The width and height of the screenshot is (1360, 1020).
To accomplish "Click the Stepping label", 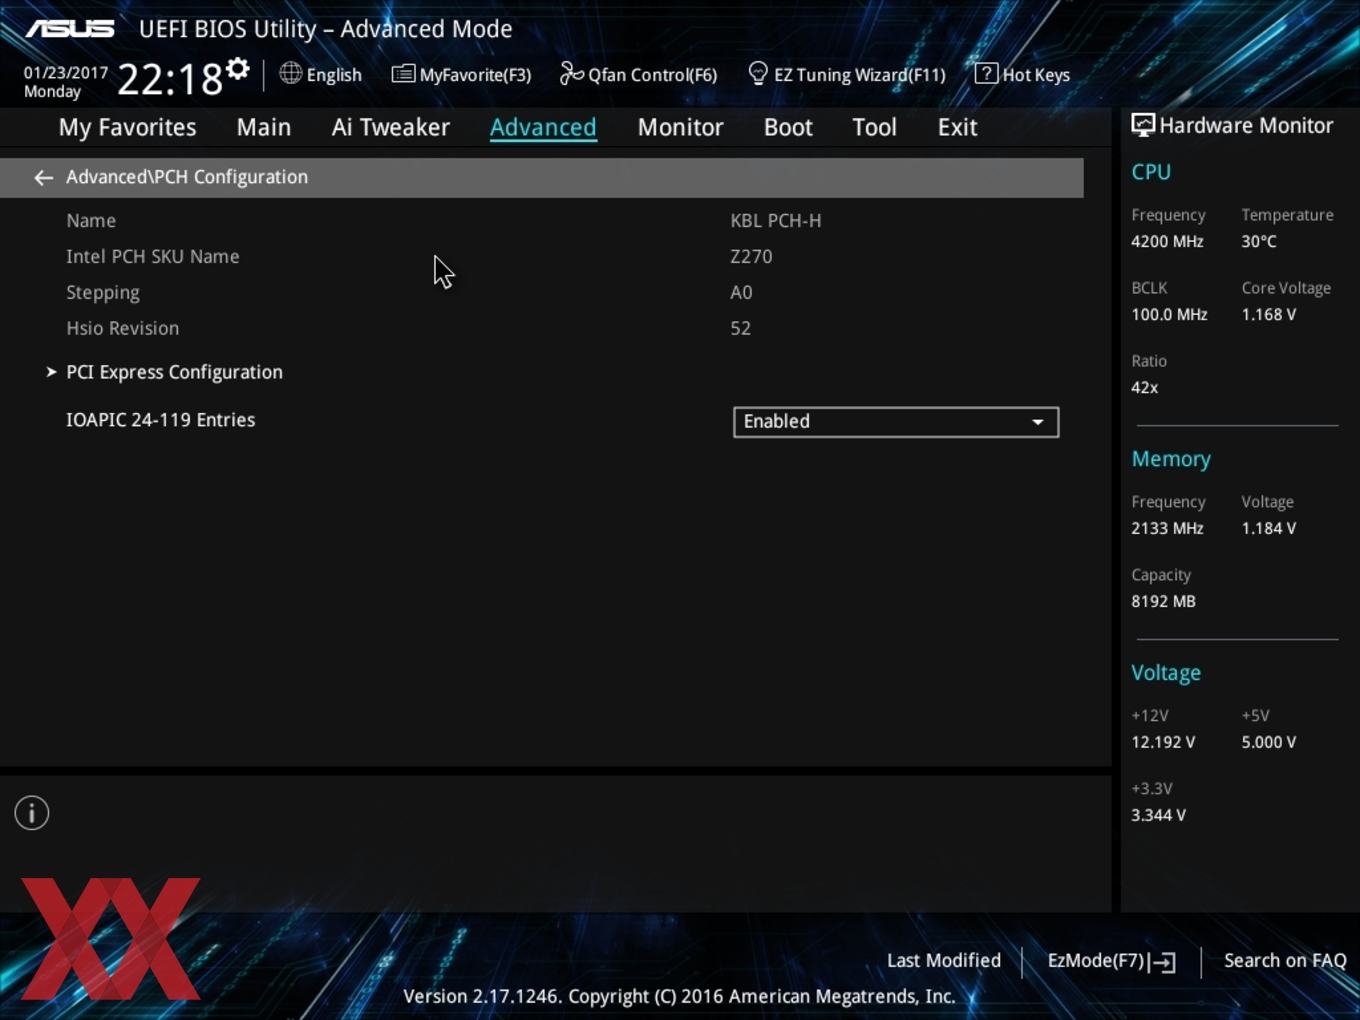I will (103, 293).
